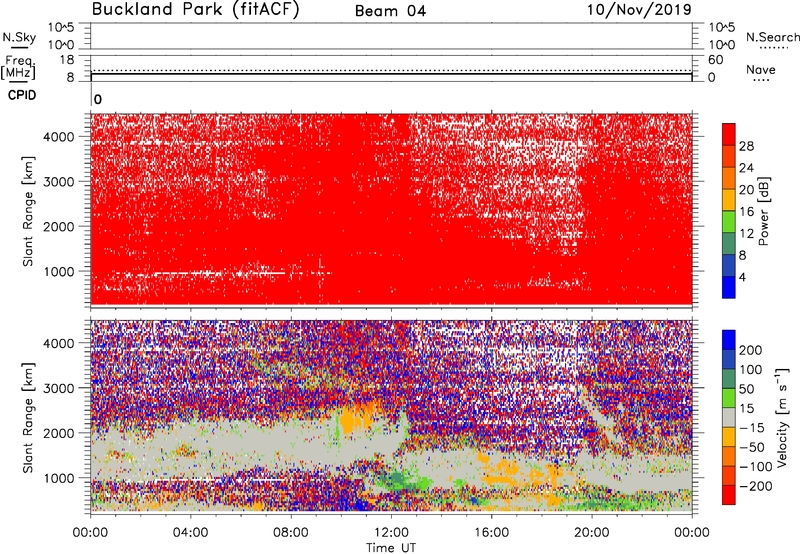The width and height of the screenshot is (800, 554).
Task: Click the '20:00' time tick label
Action: point(591,533)
